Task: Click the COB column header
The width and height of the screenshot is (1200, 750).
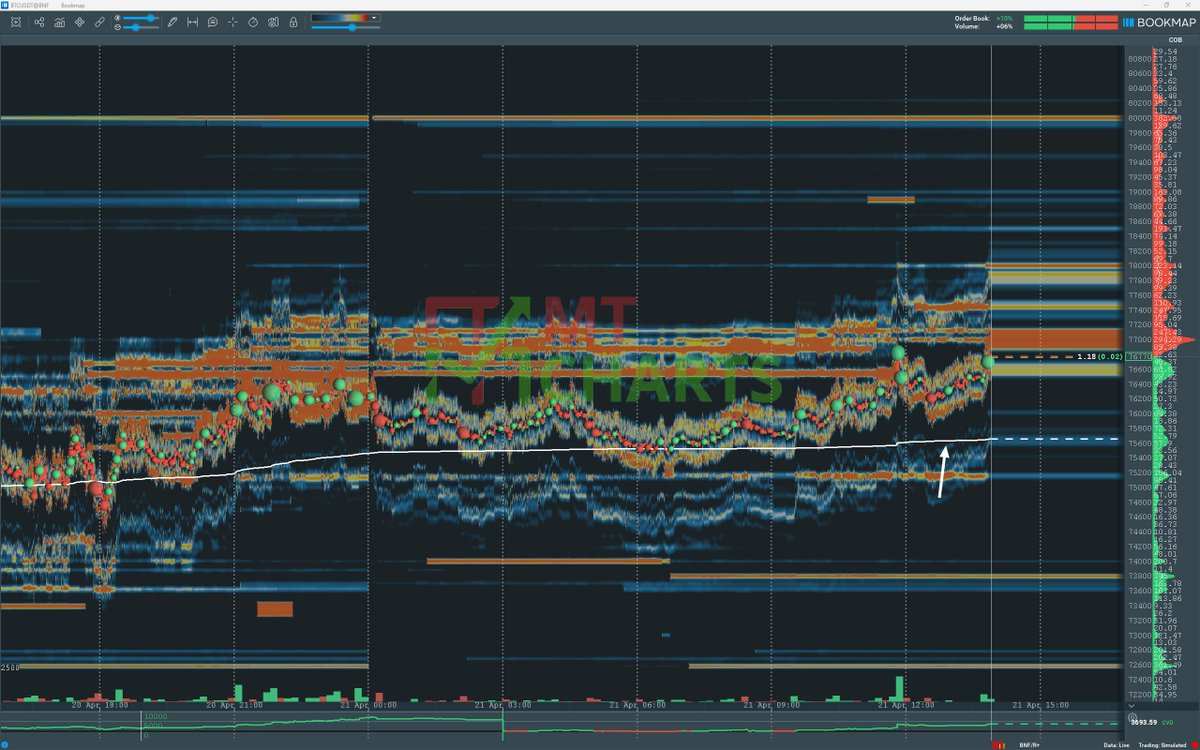Action: tap(1161, 41)
